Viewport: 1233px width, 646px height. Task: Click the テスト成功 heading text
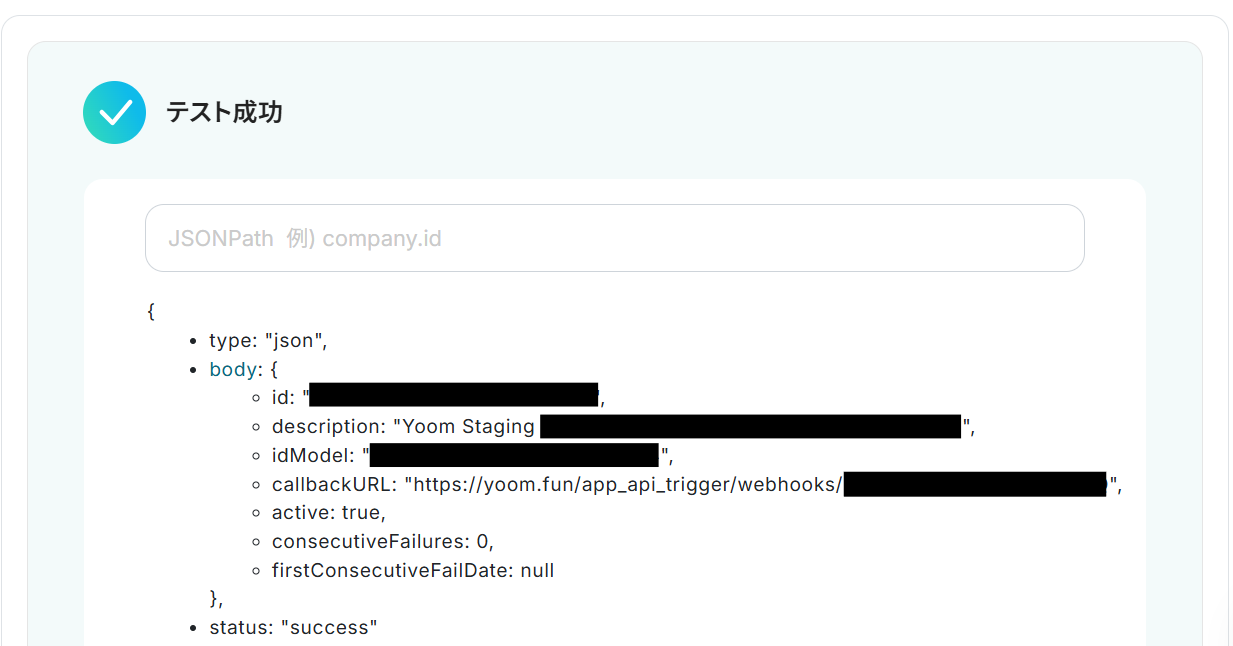[224, 112]
